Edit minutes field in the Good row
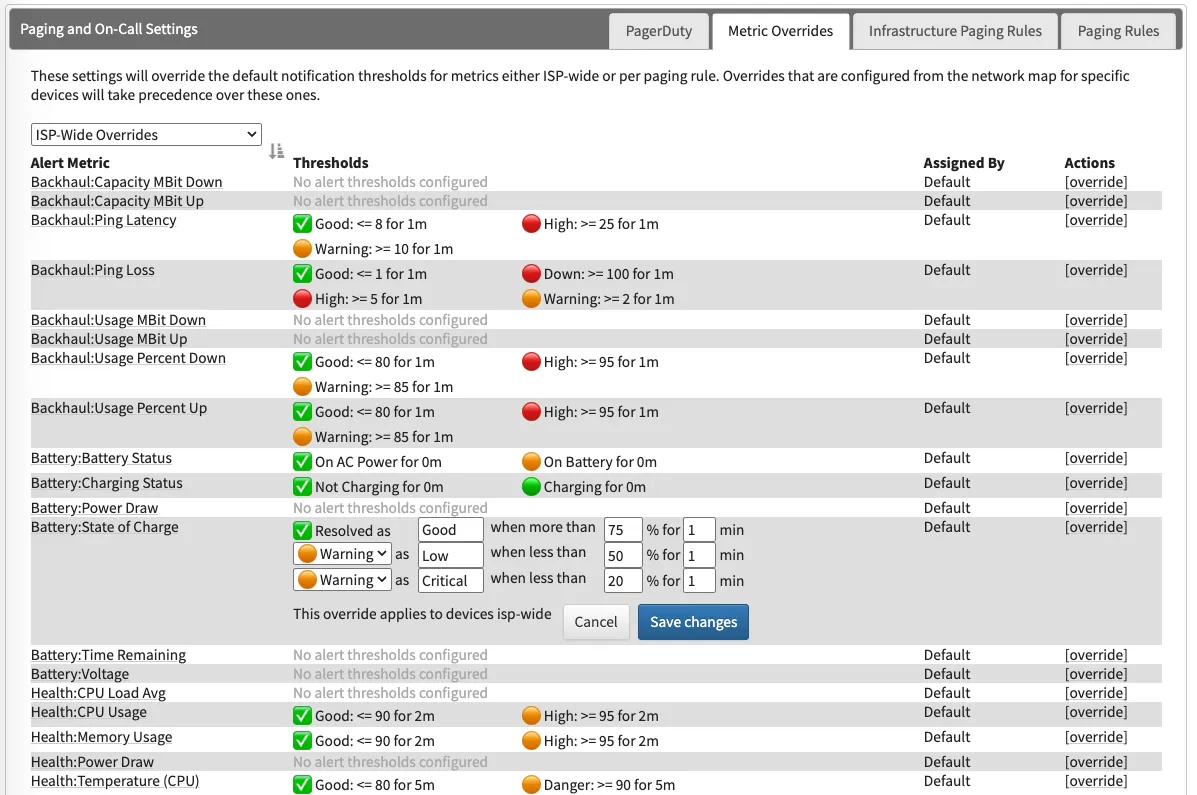Screen dimensions: 1197x795 click(699, 529)
